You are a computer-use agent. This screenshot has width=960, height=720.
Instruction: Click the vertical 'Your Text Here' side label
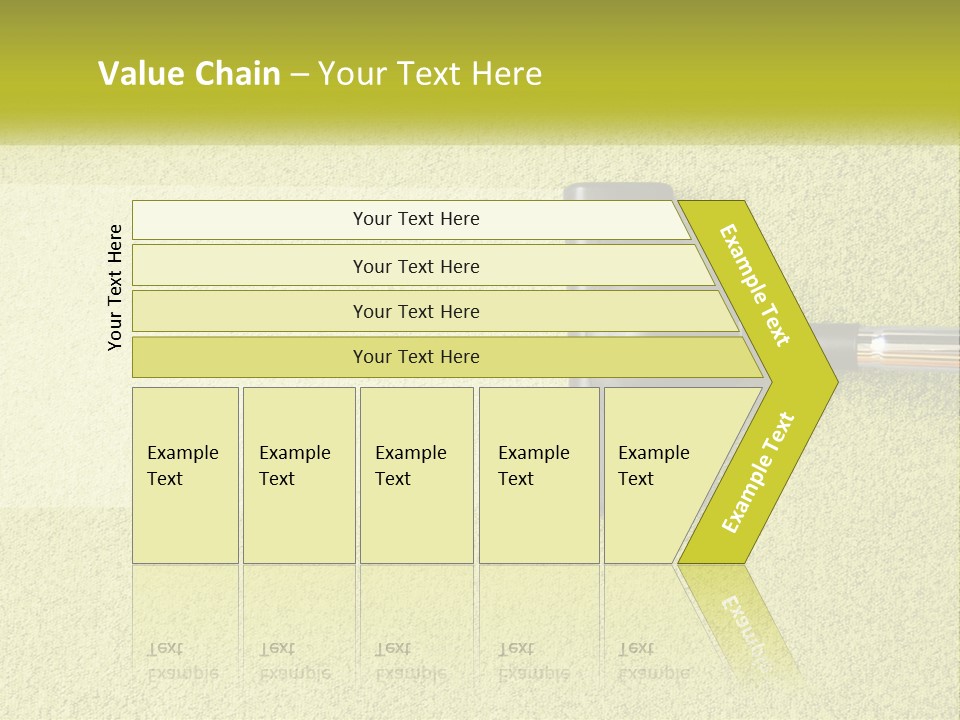[x=115, y=287]
